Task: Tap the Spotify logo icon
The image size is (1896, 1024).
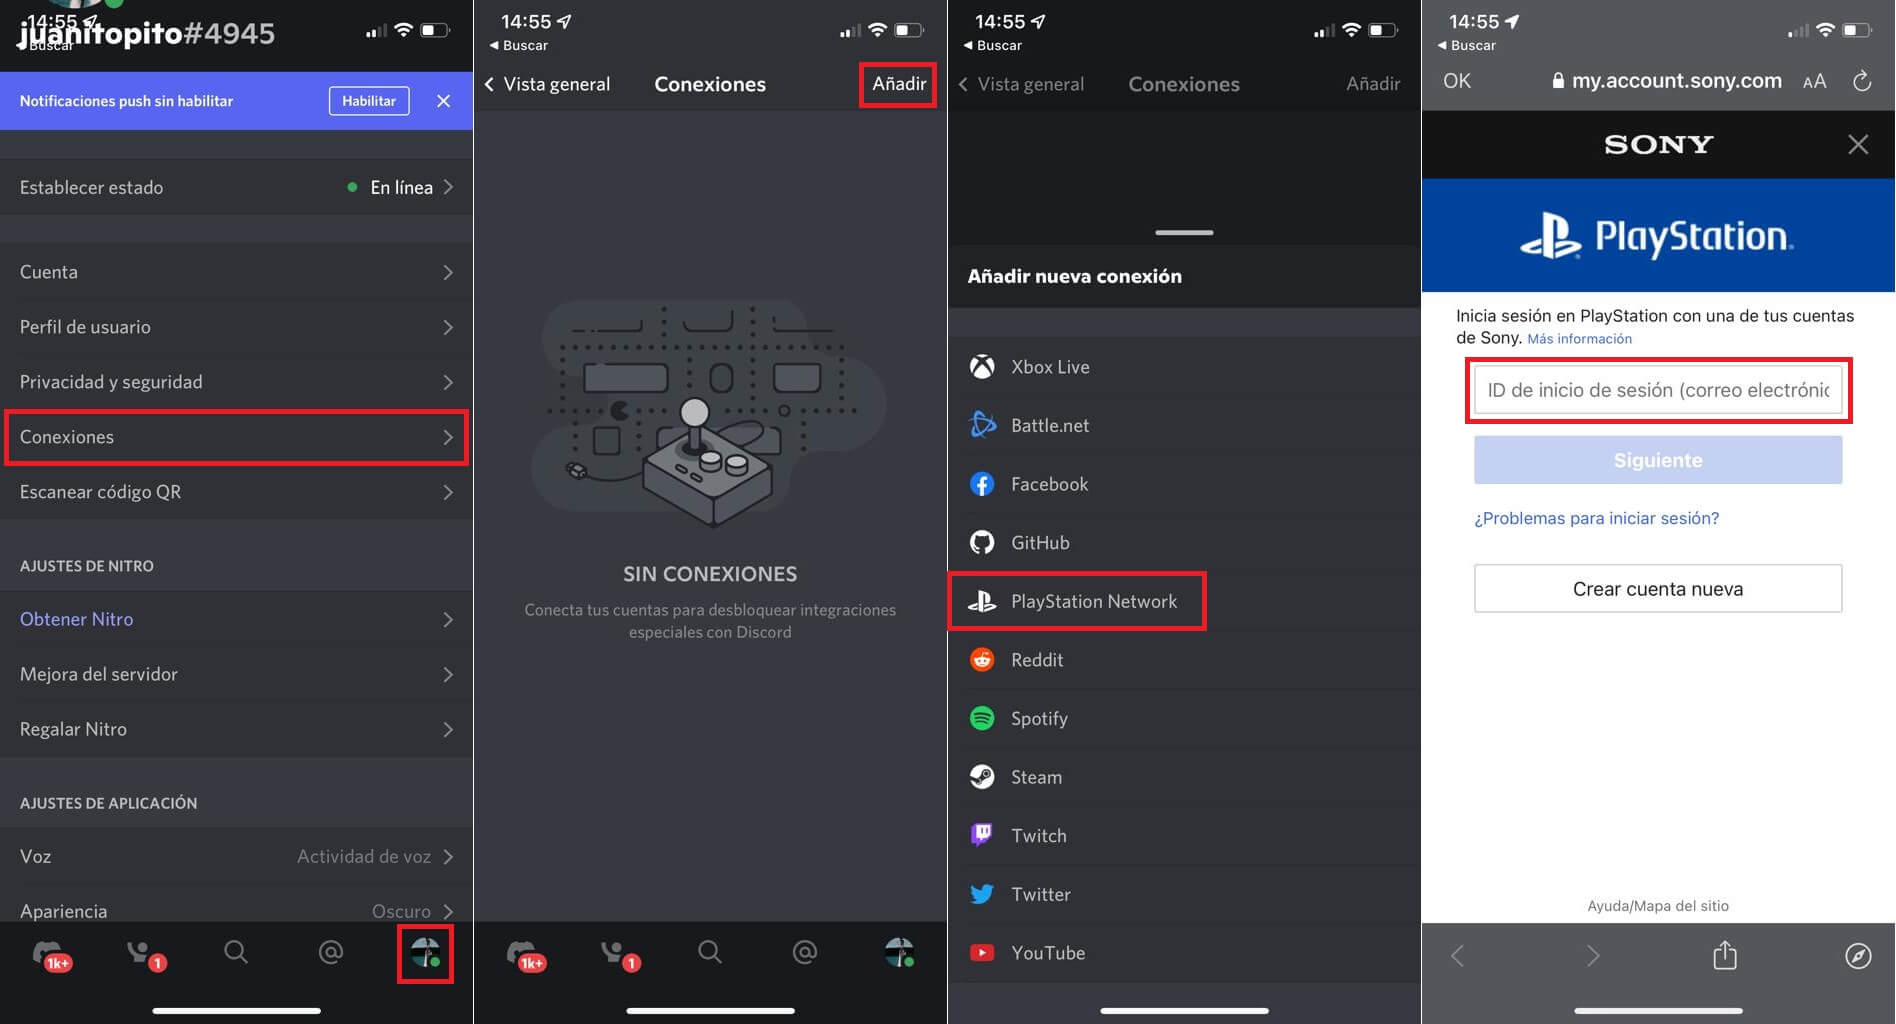Action: tap(982, 718)
